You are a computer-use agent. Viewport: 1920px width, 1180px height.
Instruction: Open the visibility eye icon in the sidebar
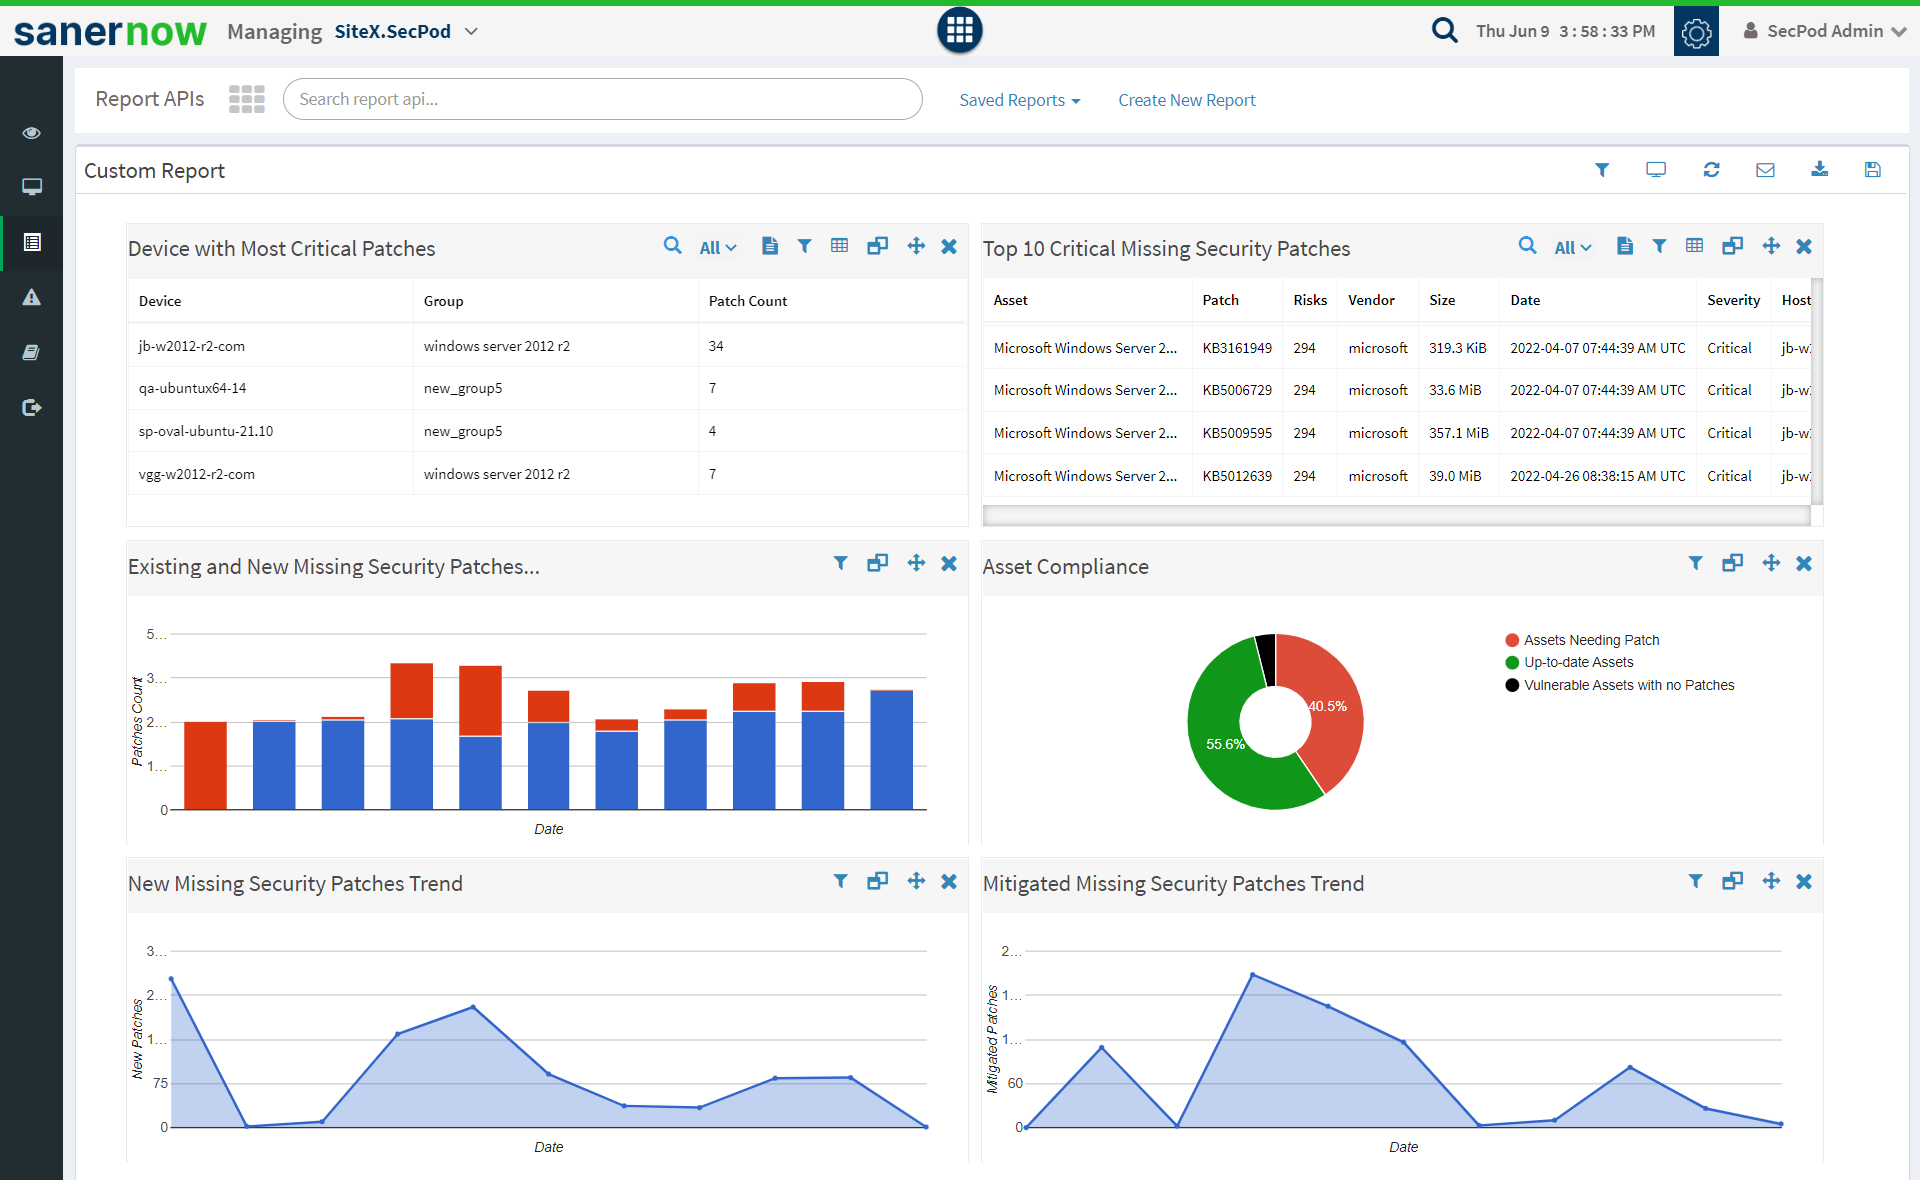pyautogui.click(x=32, y=132)
